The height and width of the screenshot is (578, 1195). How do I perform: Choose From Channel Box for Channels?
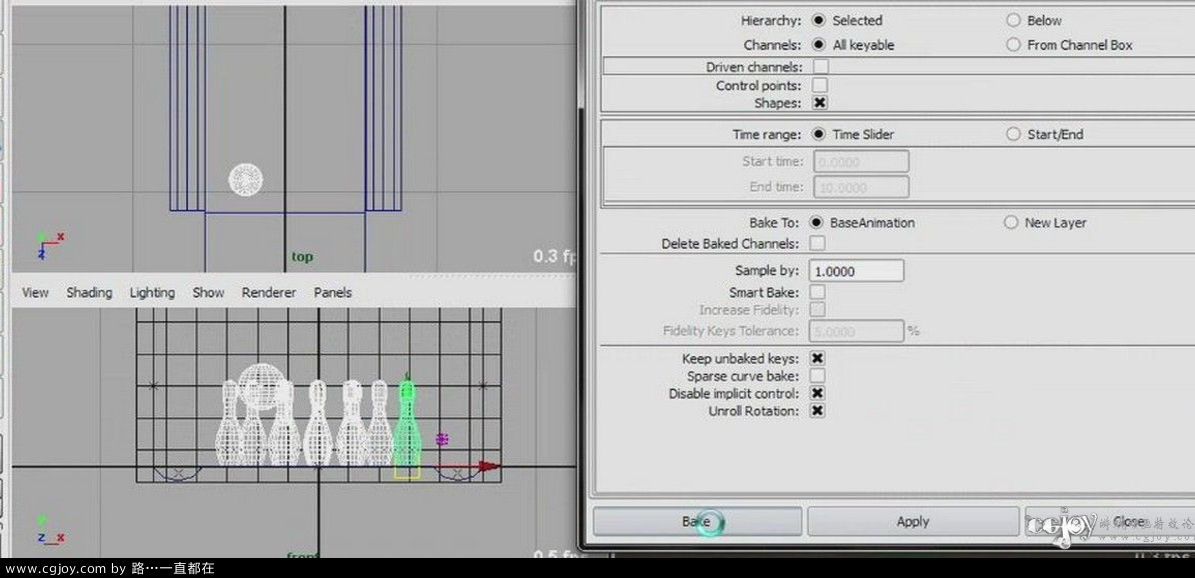(x=1013, y=45)
